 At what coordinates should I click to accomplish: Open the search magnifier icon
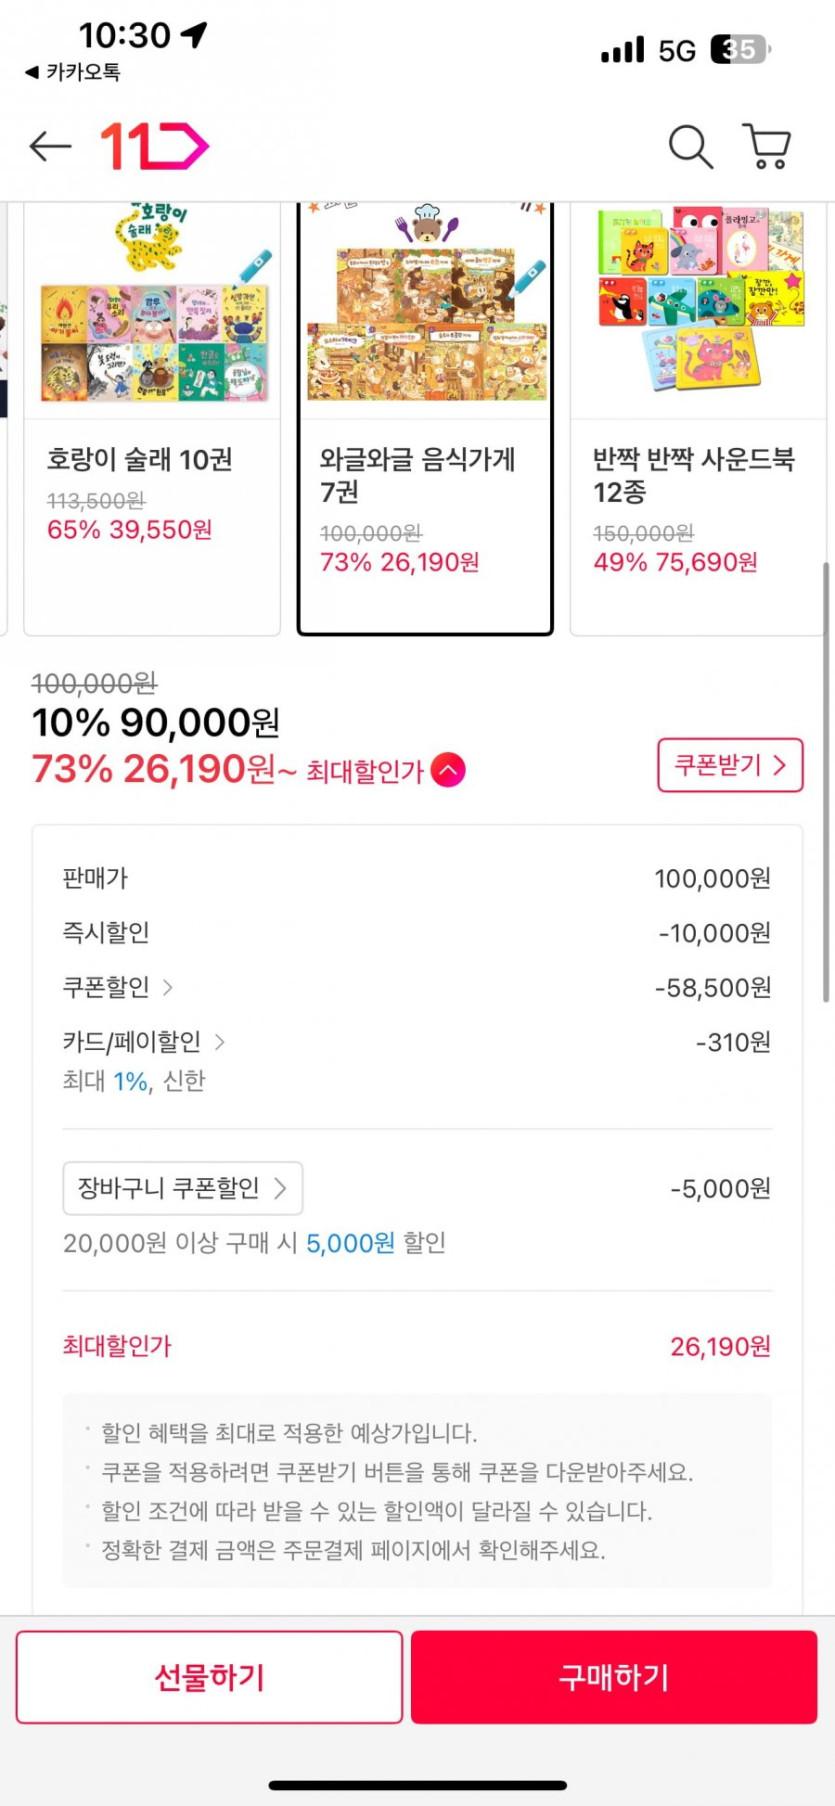click(x=690, y=147)
